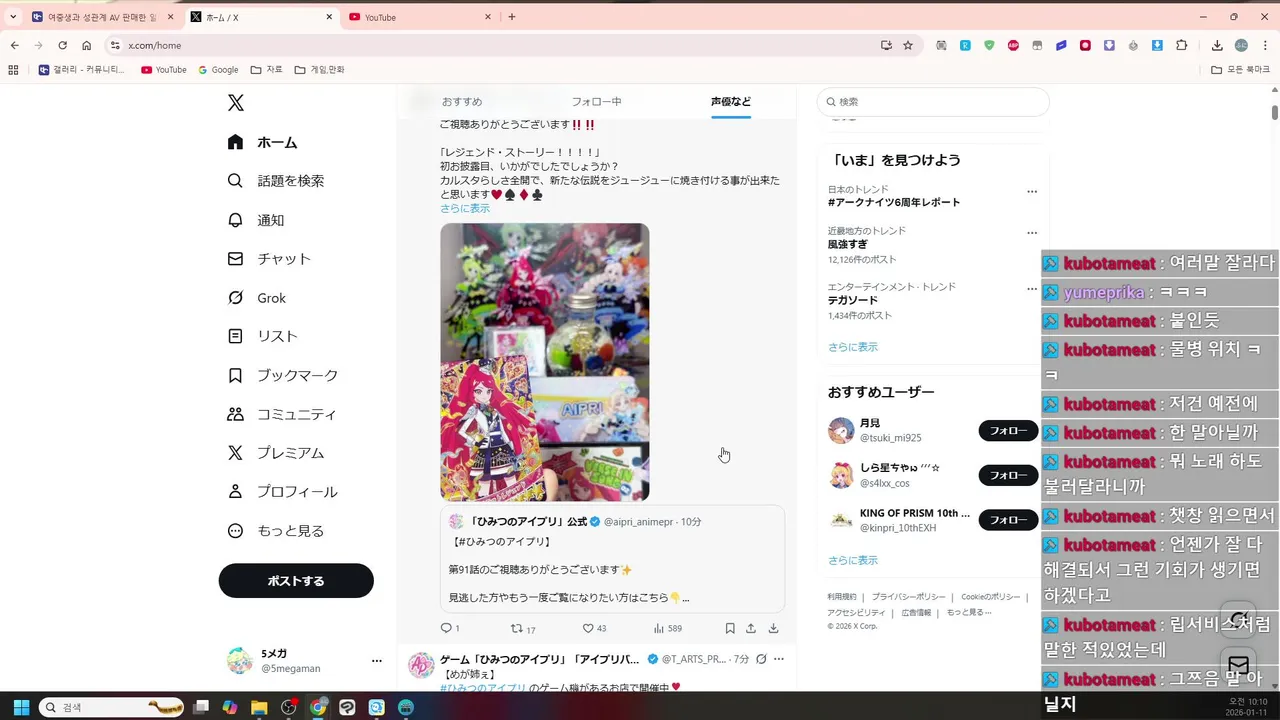Viewport: 1280px width, 720px height.
Task: Click the ポストする button
Action: [x=296, y=581]
